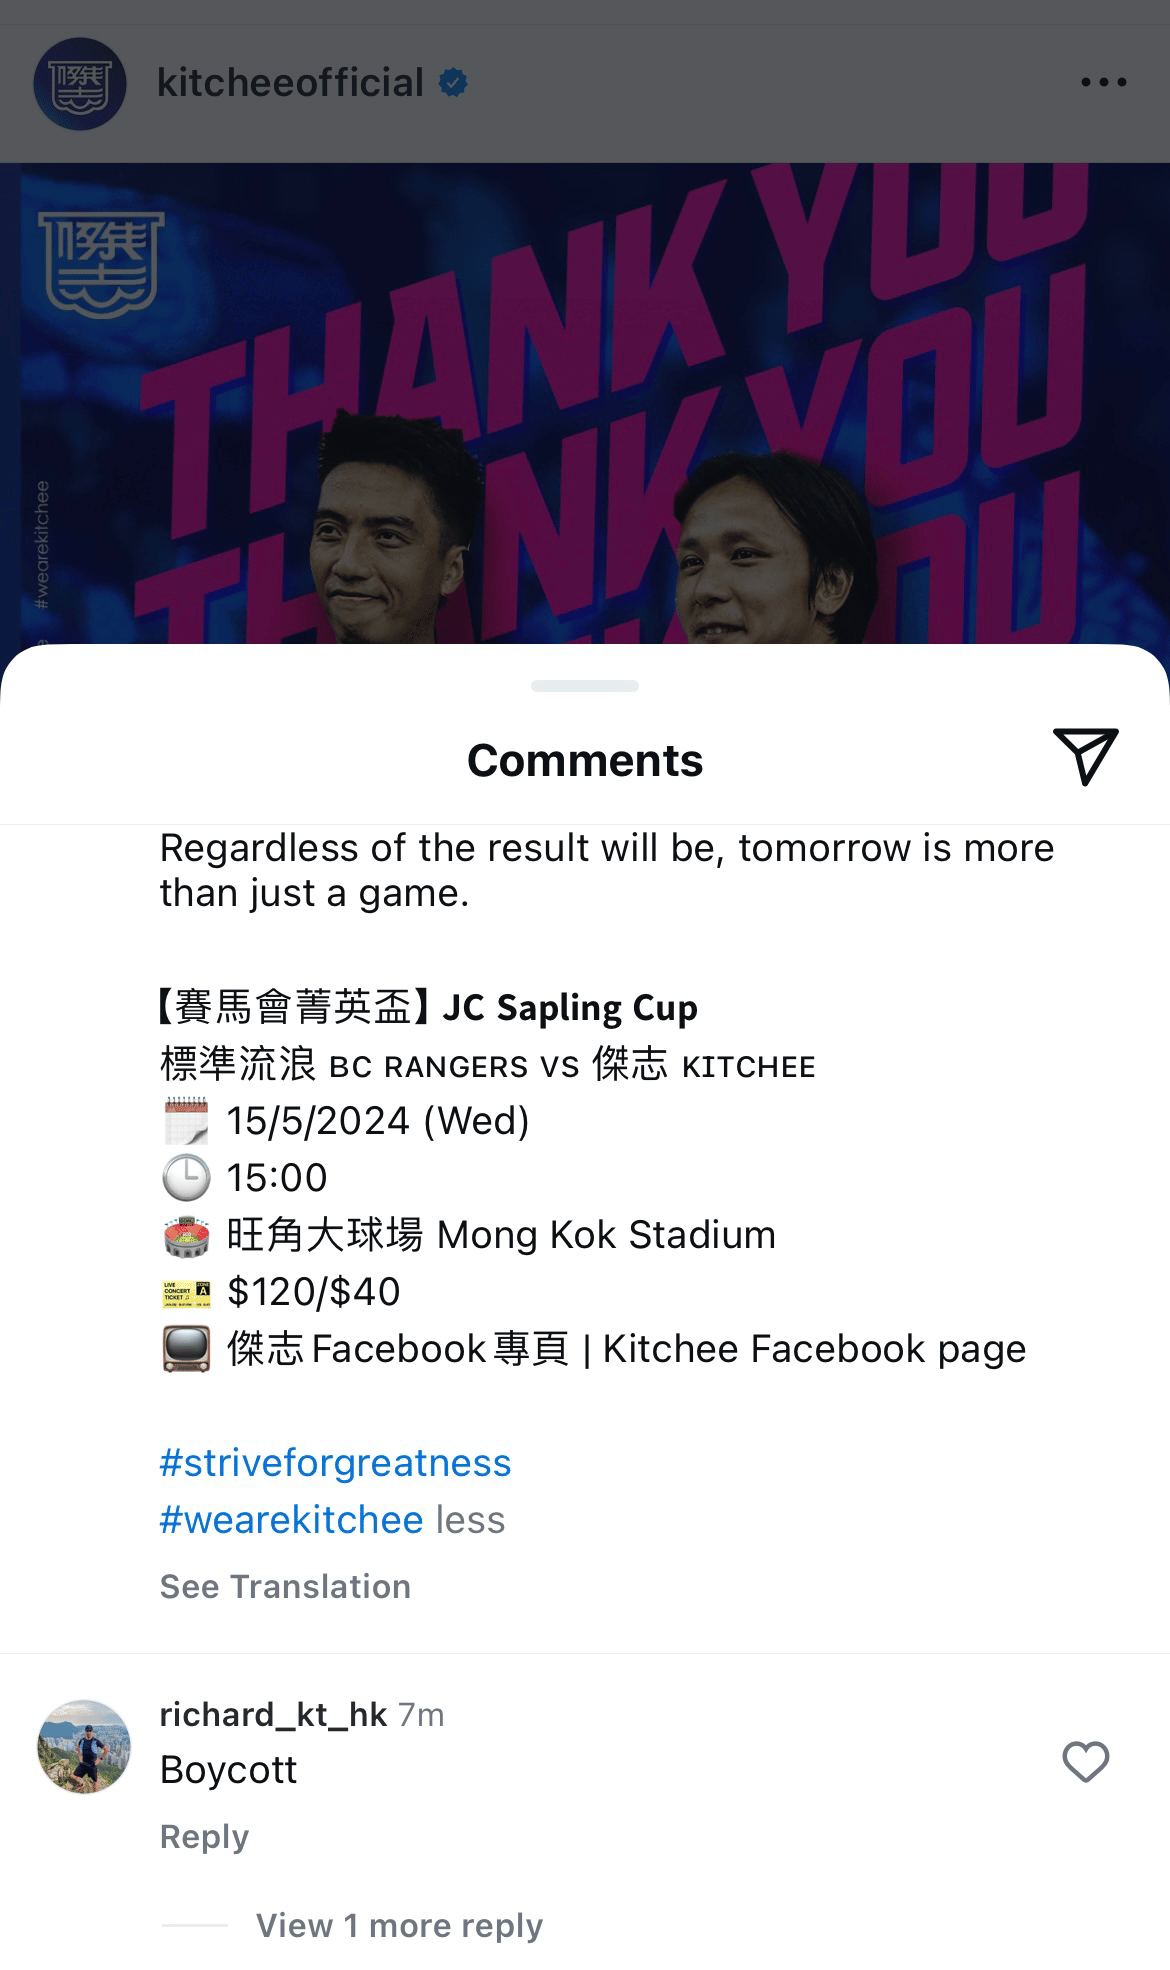Collapse the caption with "less"
Image resolution: width=1170 pixels, height=1970 pixels.
click(x=470, y=1520)
